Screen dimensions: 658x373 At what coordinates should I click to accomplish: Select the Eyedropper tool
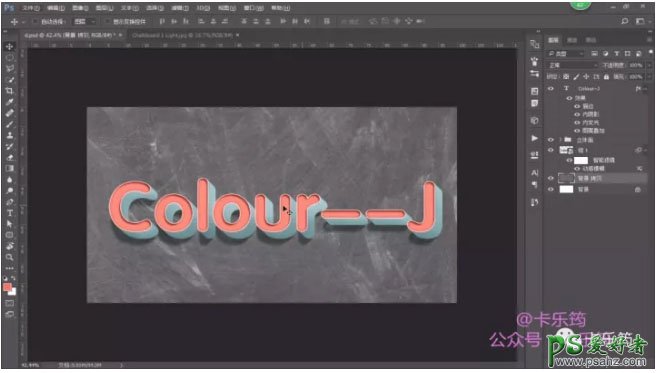click(9, 102)
